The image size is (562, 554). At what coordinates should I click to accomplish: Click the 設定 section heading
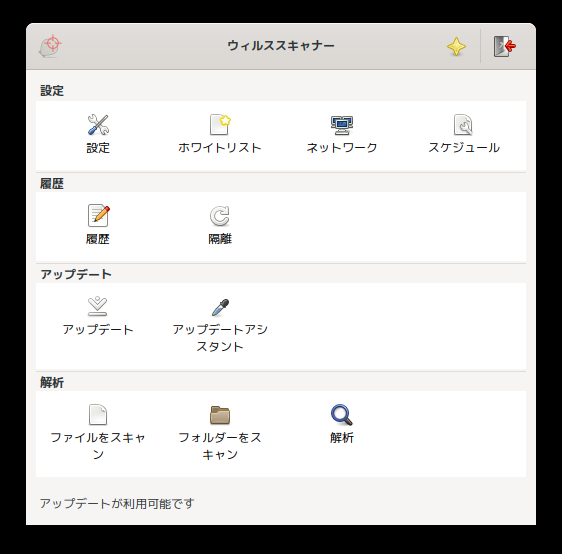pyautogui.click(x=52, y=91)
